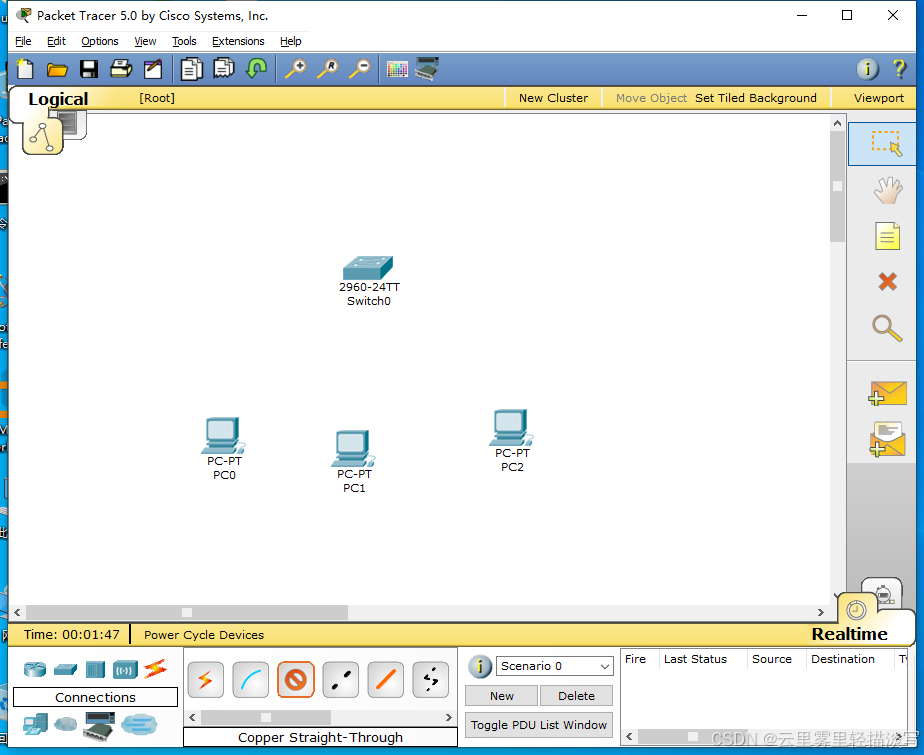Image resolution: width=924 pixels, height=755 pixels.
Task: Click New scenario button
Action: [x=501, y=695]
